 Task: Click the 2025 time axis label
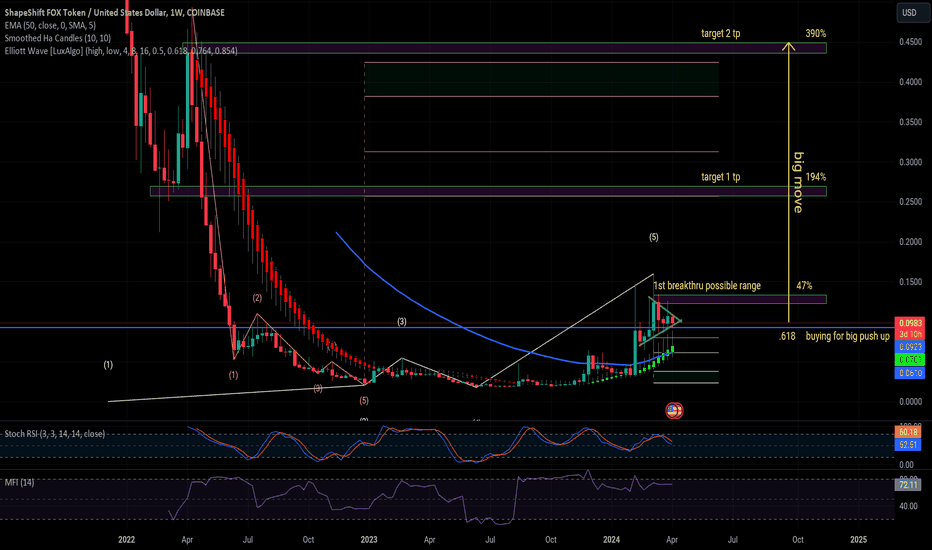[858, 540]
